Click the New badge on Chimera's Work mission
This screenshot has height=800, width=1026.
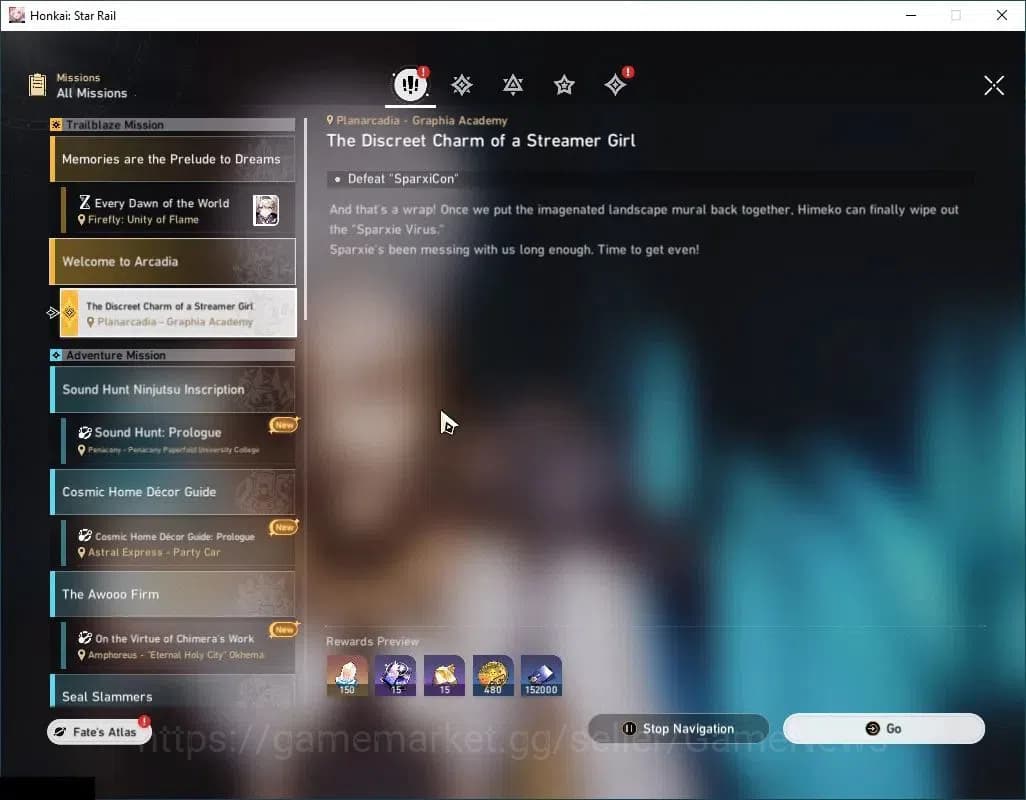284,629
